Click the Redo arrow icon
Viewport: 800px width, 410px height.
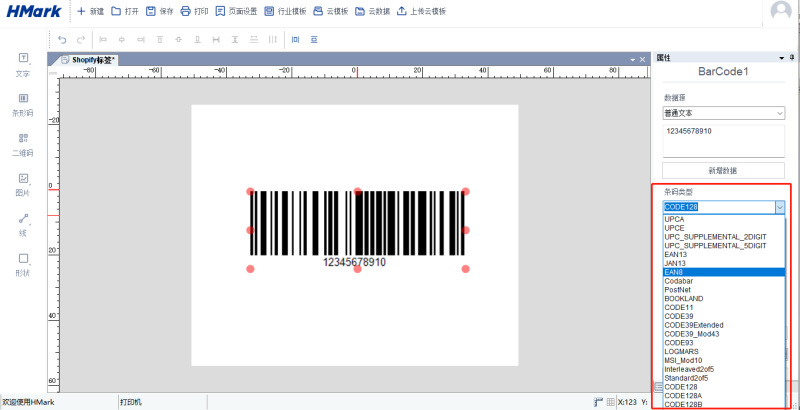point(80,40)
